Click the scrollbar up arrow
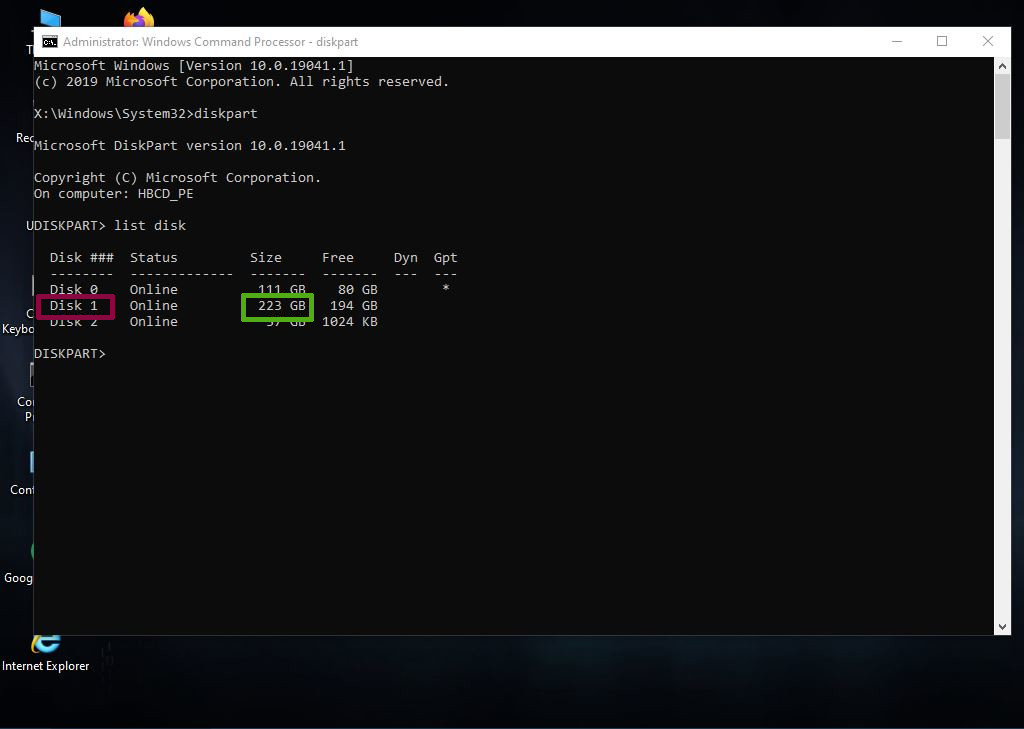Screen dimensions: 1024x729 pyautogui.click(x=1003, y=66)
